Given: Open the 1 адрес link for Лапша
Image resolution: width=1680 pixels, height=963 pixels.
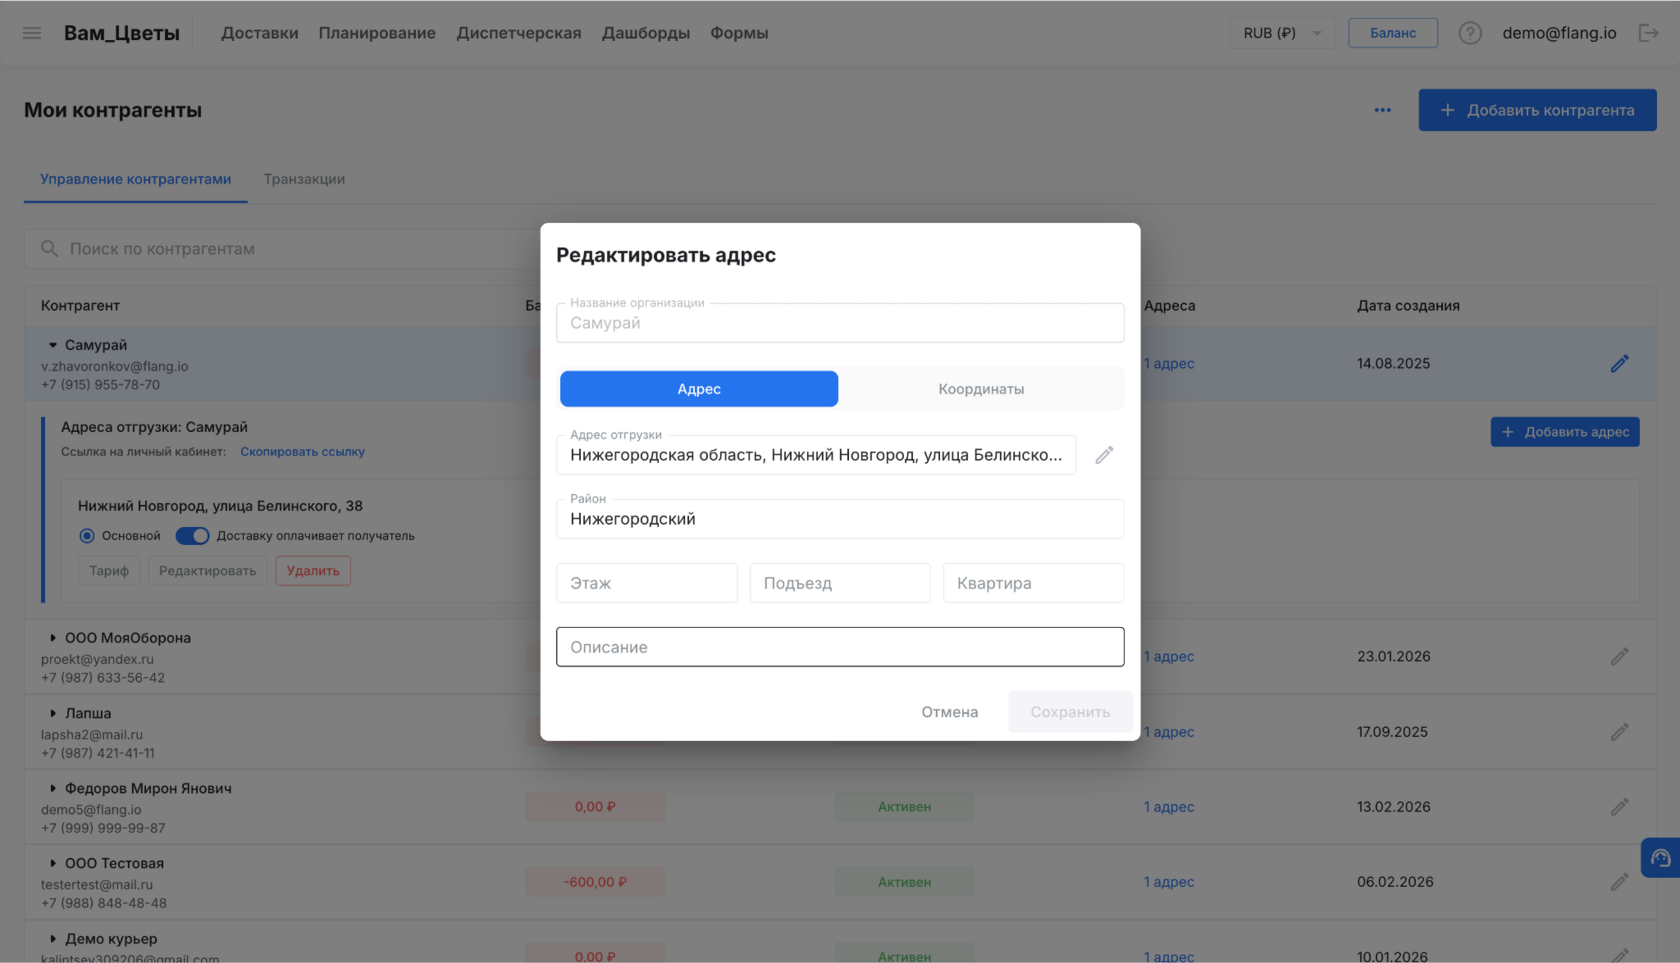Looking at the screenshot, I should pos(1169,732).
